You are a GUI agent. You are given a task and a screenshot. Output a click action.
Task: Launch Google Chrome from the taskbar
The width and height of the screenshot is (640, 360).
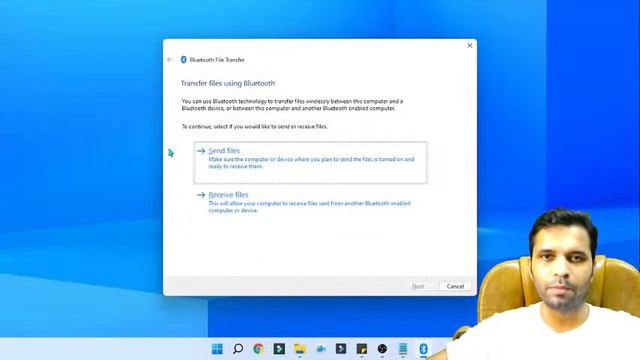click(x=258, y=349)
